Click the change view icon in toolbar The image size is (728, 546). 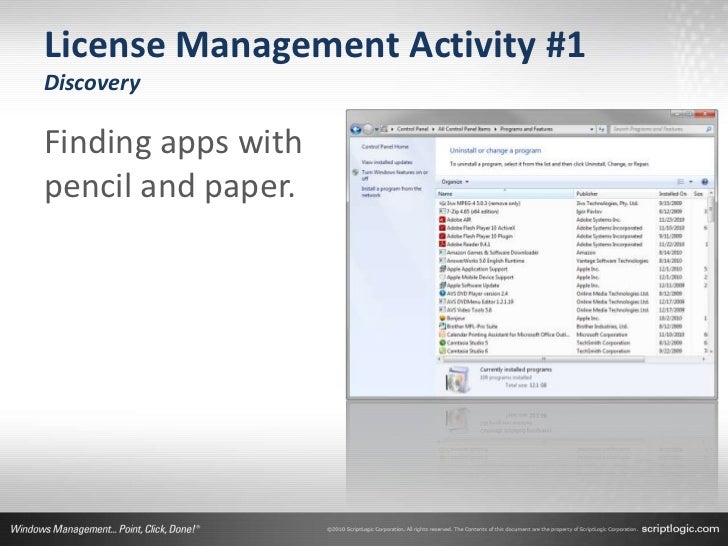click(681, 182)
